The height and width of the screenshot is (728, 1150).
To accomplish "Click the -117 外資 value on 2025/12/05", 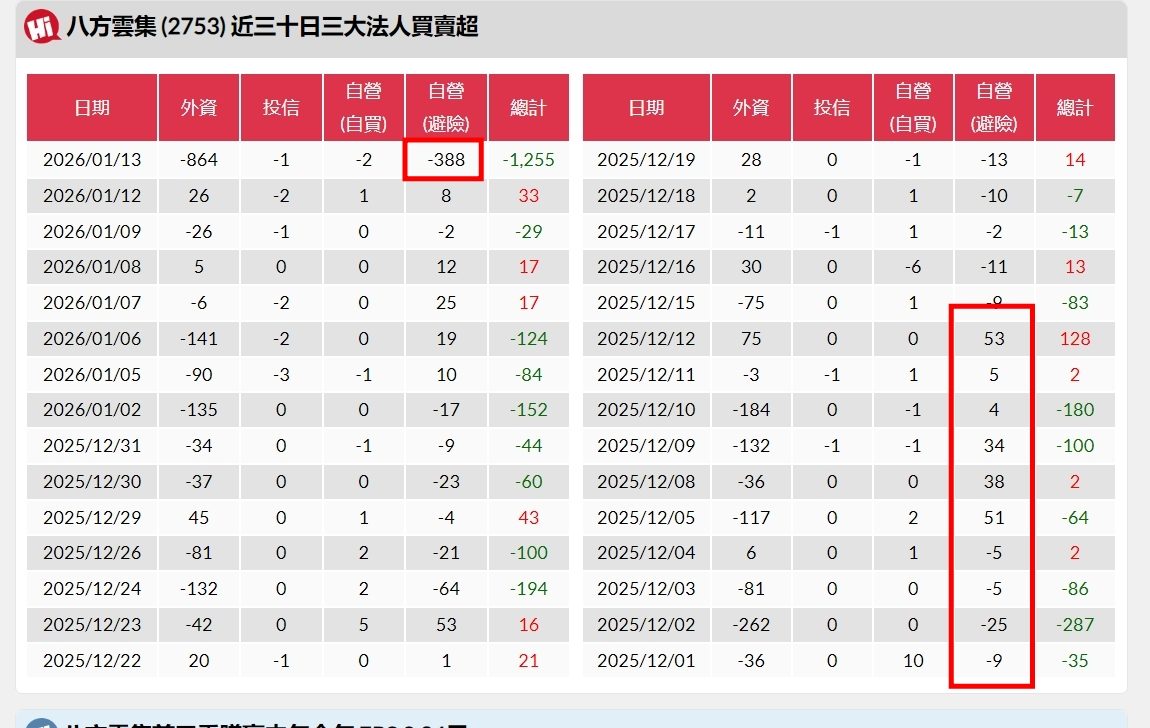I will point(751,518).
